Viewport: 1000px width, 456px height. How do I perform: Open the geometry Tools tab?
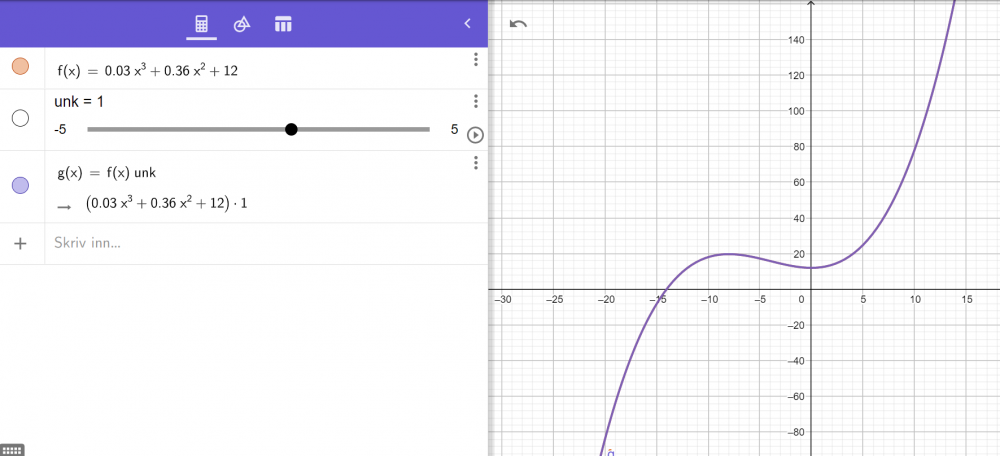coord(242,24)
